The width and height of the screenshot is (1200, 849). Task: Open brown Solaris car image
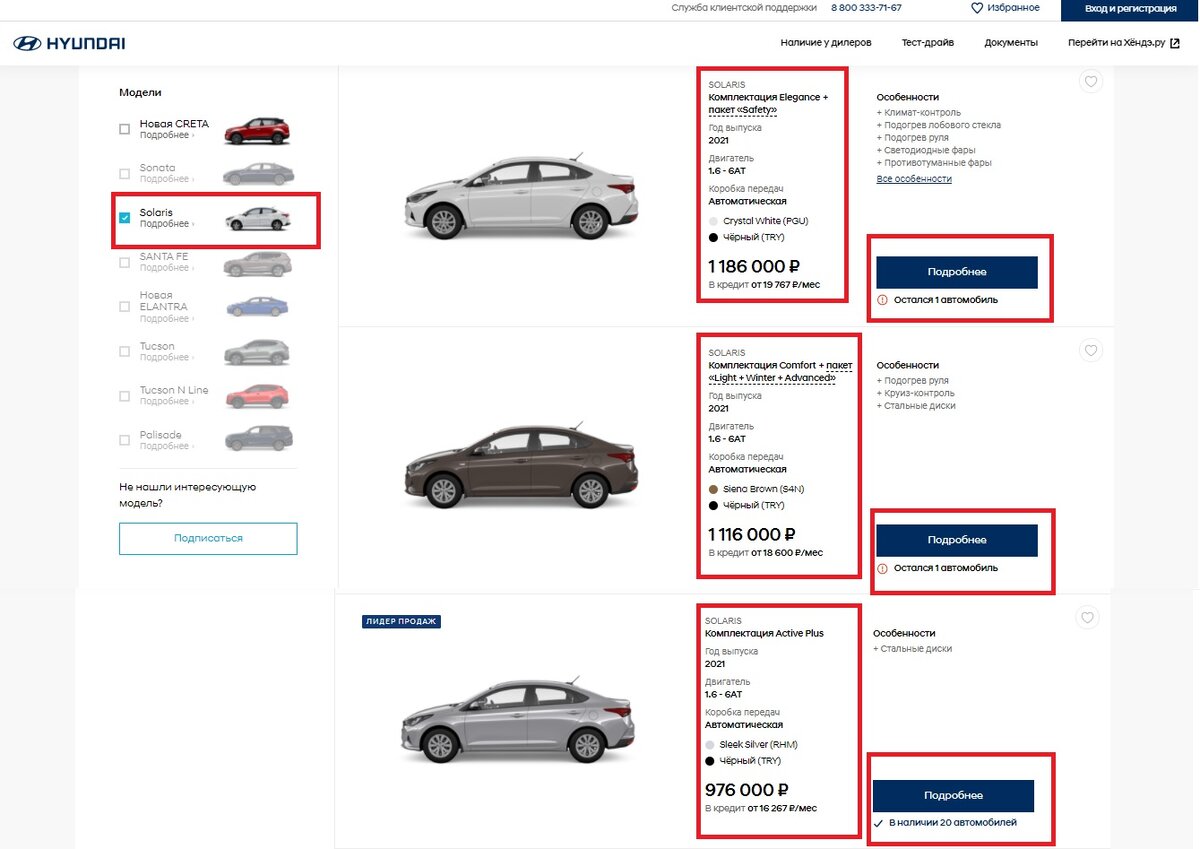[521, 466]
